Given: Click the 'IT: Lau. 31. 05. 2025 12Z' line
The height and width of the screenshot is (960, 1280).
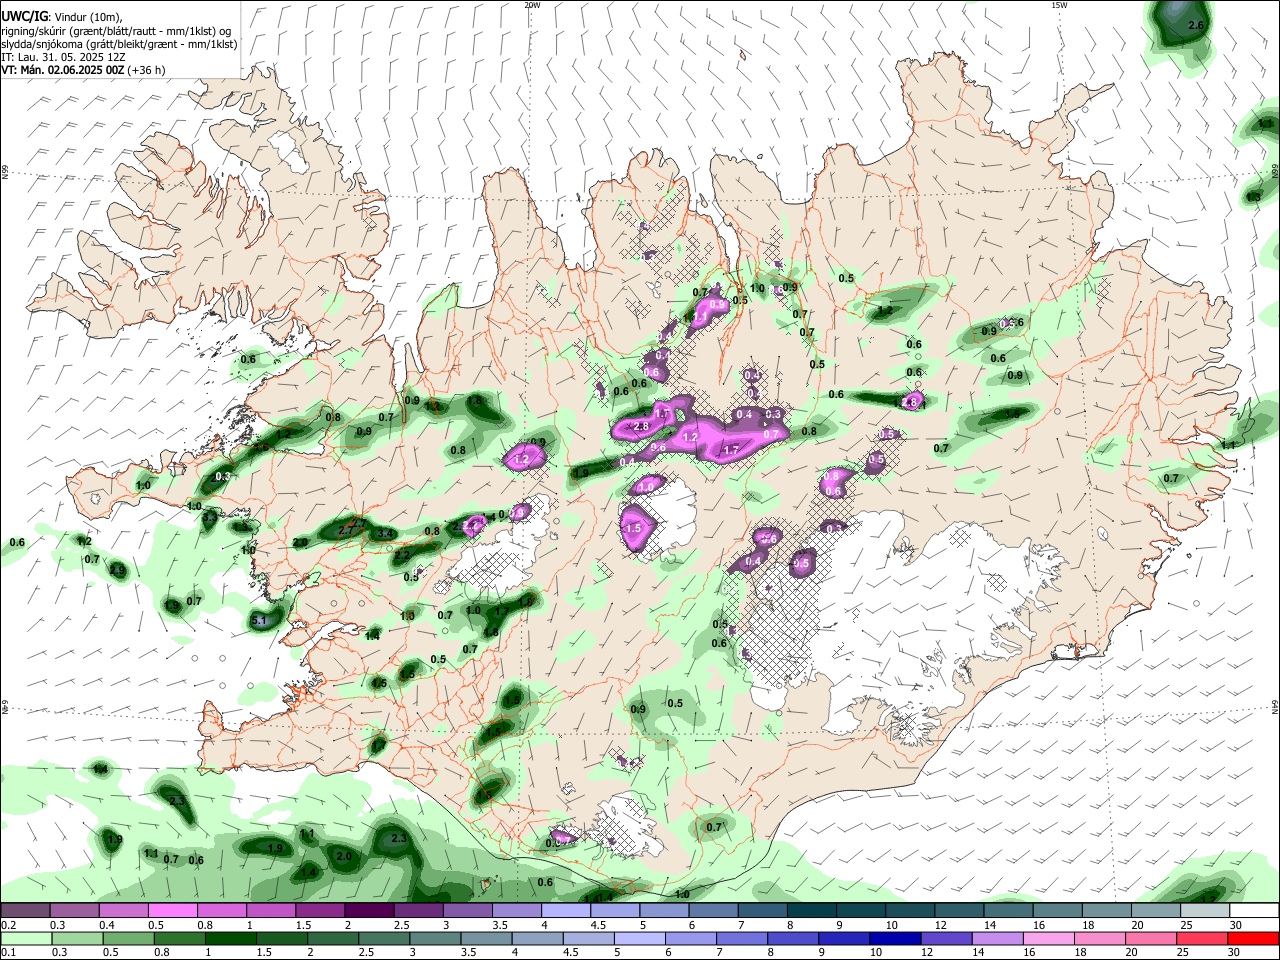Looking at the screenshot, I should pos(63,57).
